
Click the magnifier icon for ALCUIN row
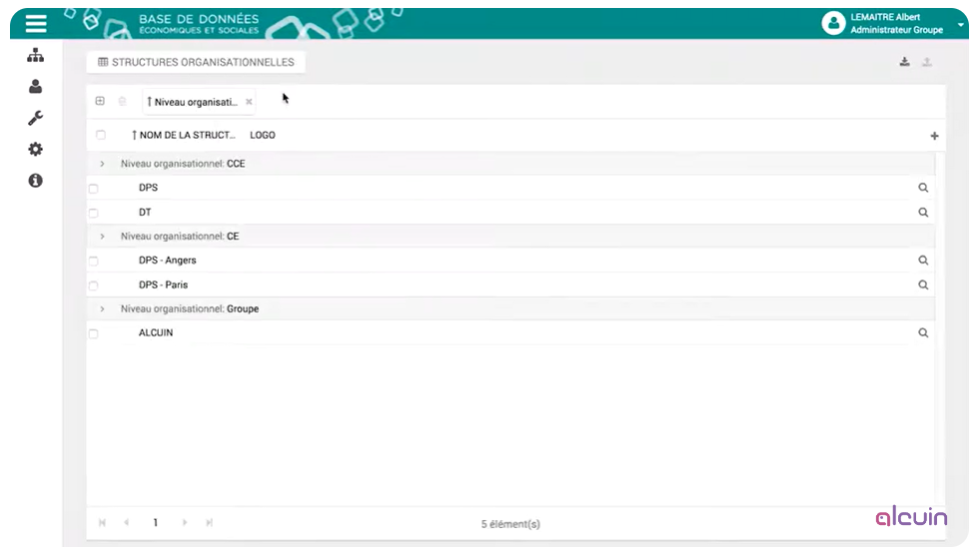pos(923,333)
